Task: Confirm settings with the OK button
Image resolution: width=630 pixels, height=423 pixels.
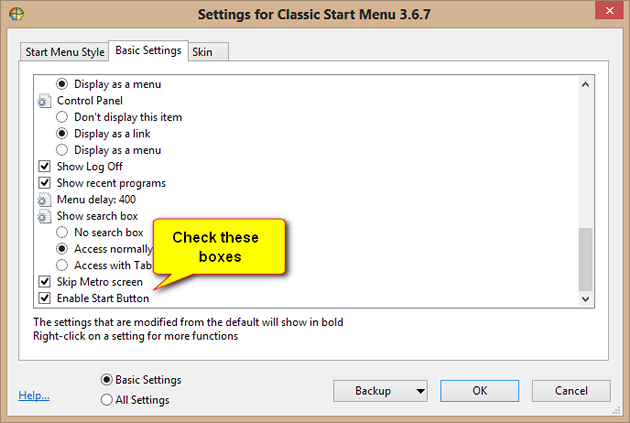Action: click(x=479, y=391)
